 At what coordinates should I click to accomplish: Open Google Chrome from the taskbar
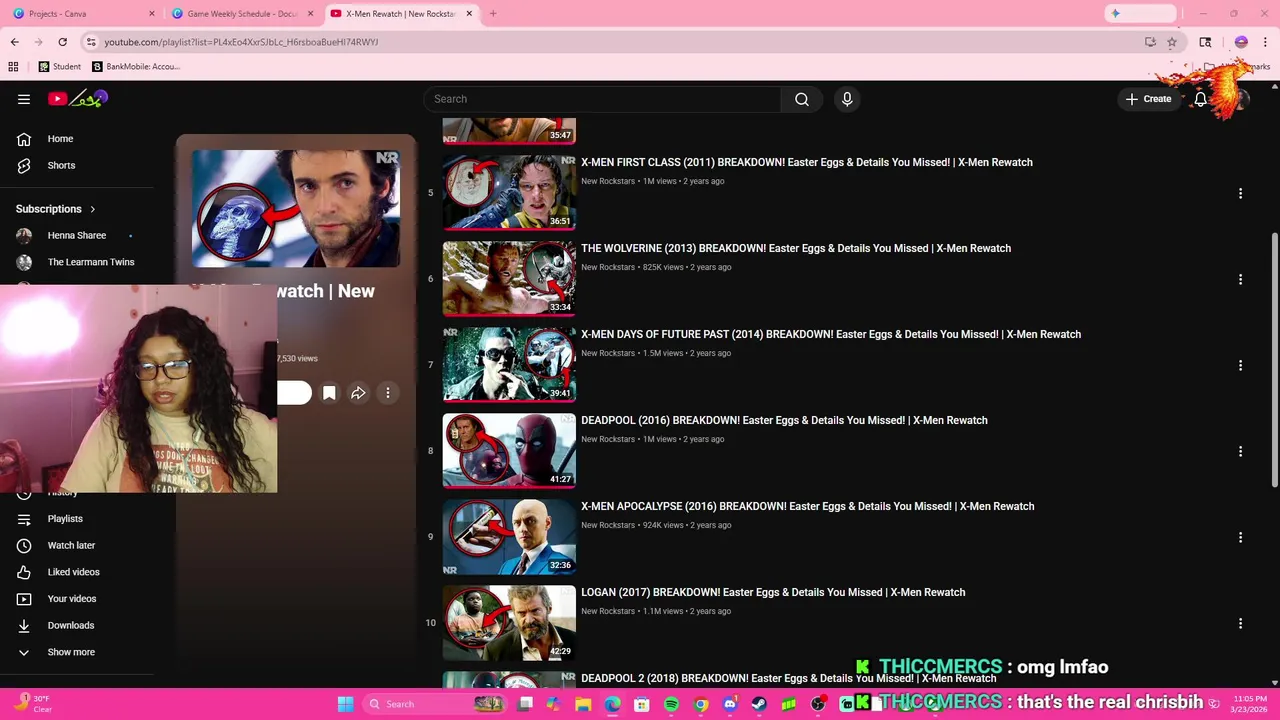coord(701,704)
